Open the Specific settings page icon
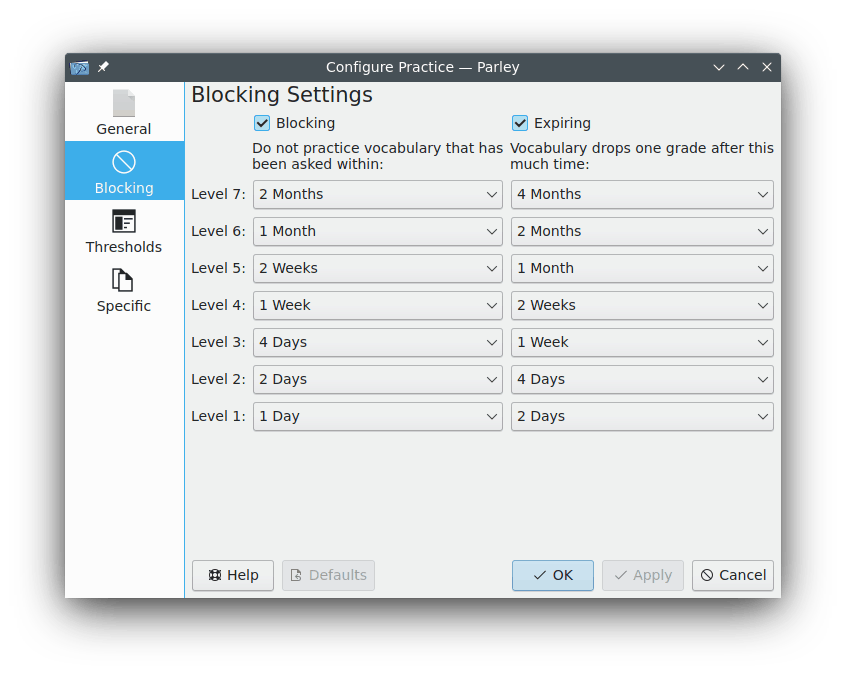The height and width of the screenshot is (675, 846). (x=124, y=281)
